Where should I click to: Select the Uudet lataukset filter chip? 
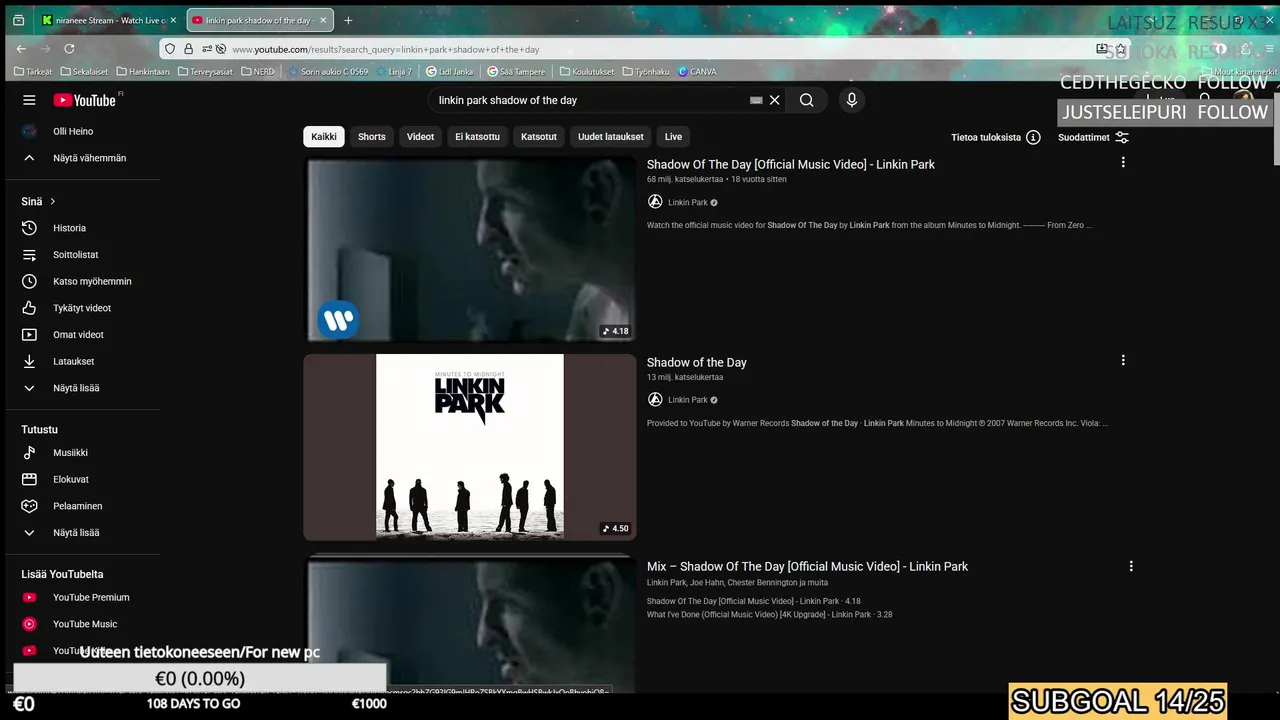pyautogui.click(x=610, y=137)
